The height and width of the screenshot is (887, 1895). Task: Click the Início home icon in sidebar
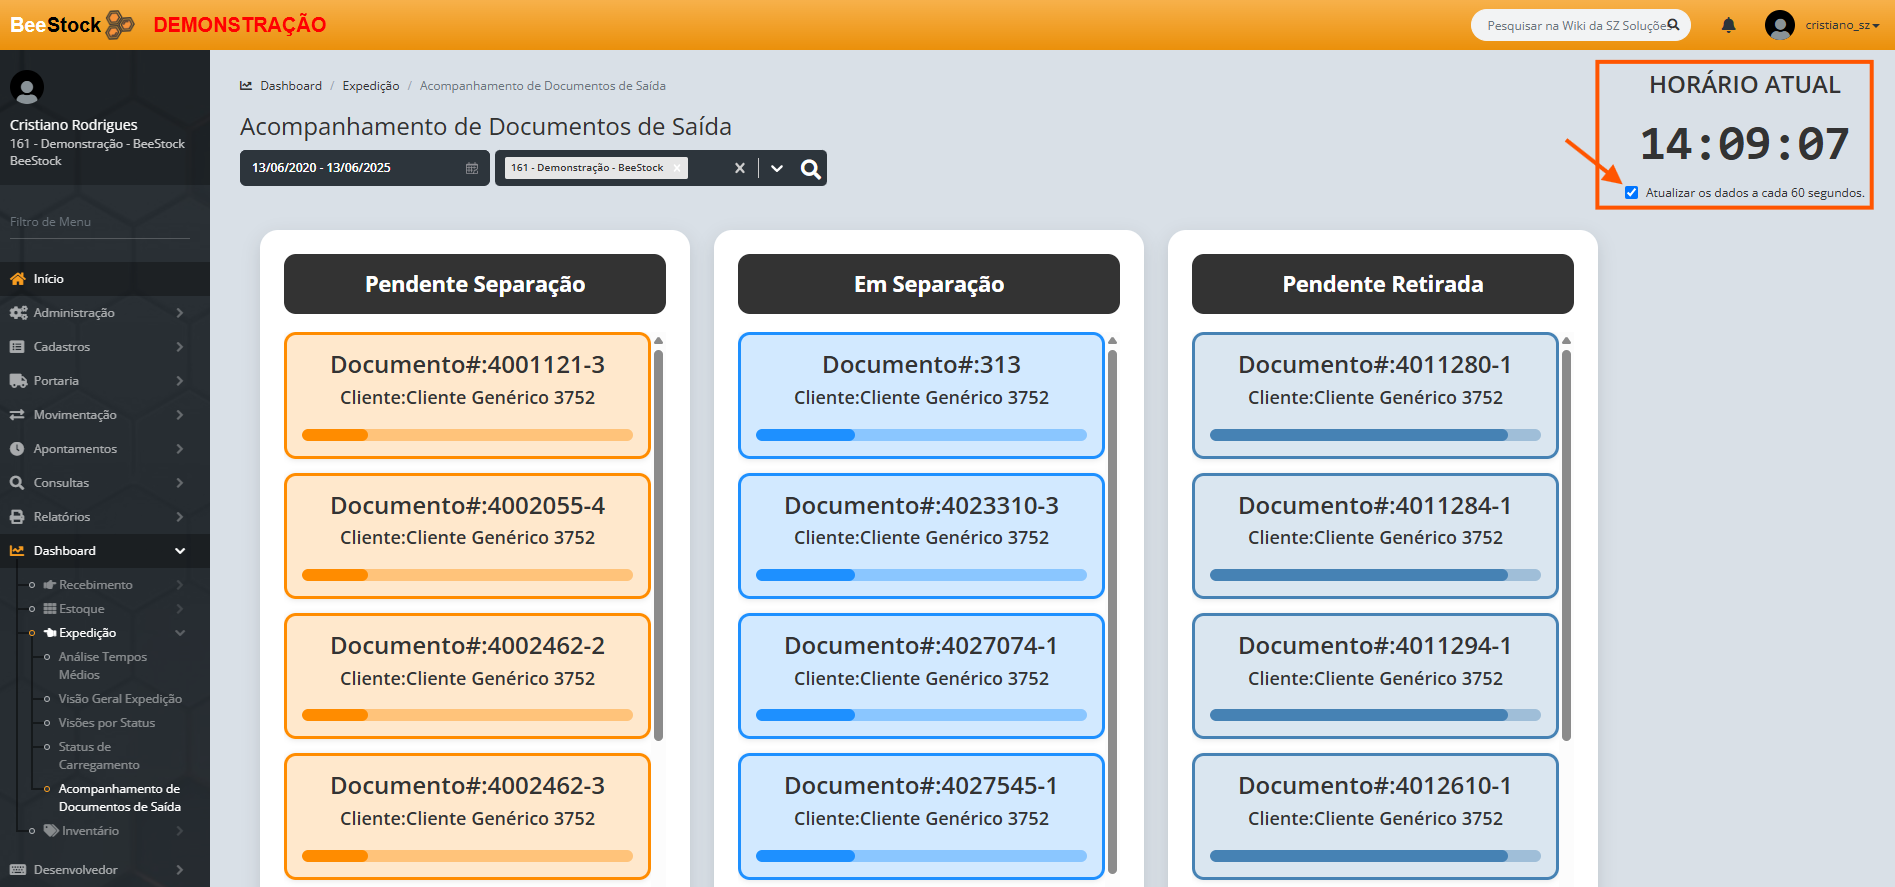pos(18,279)
